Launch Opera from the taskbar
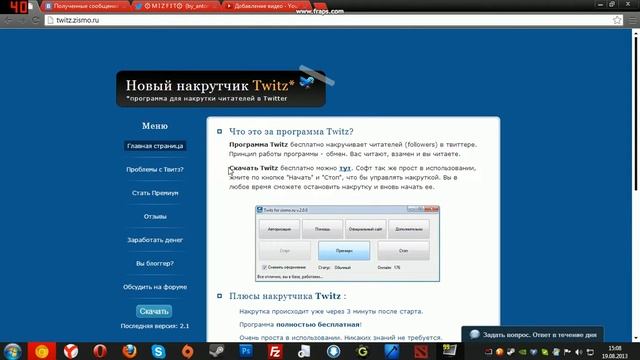Viewport: 640px width, 360px height. click(100, 351)
